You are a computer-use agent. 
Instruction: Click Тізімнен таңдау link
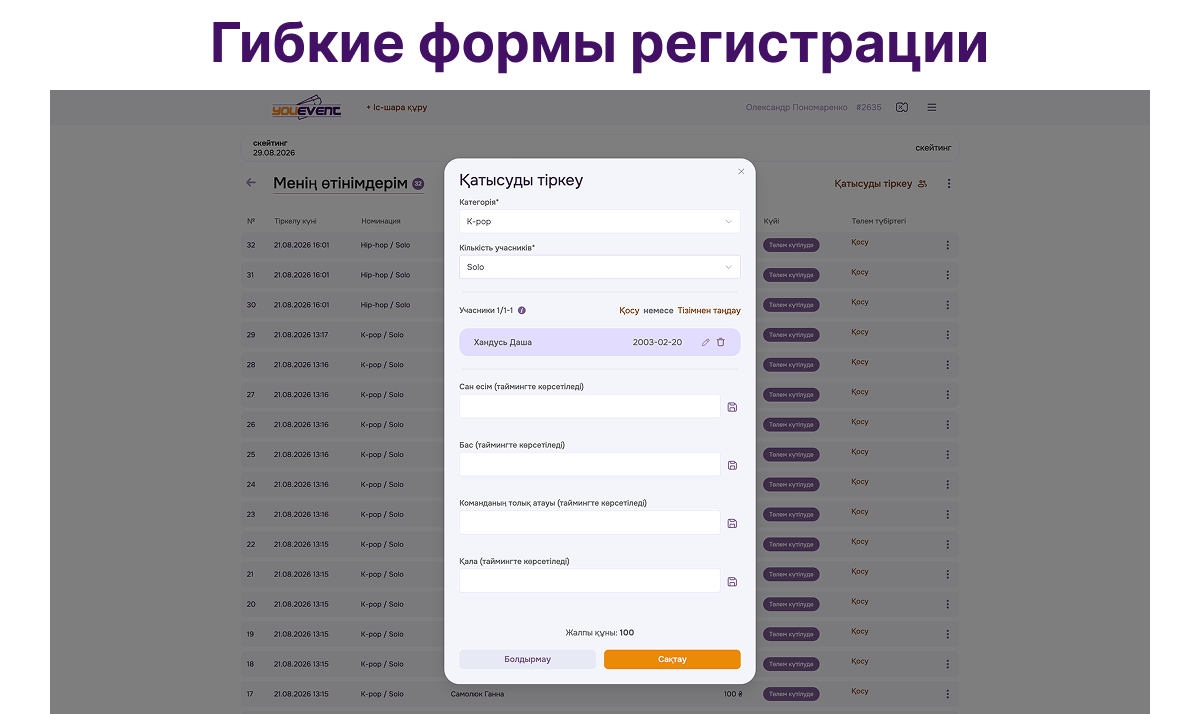(x=709, y=310)
